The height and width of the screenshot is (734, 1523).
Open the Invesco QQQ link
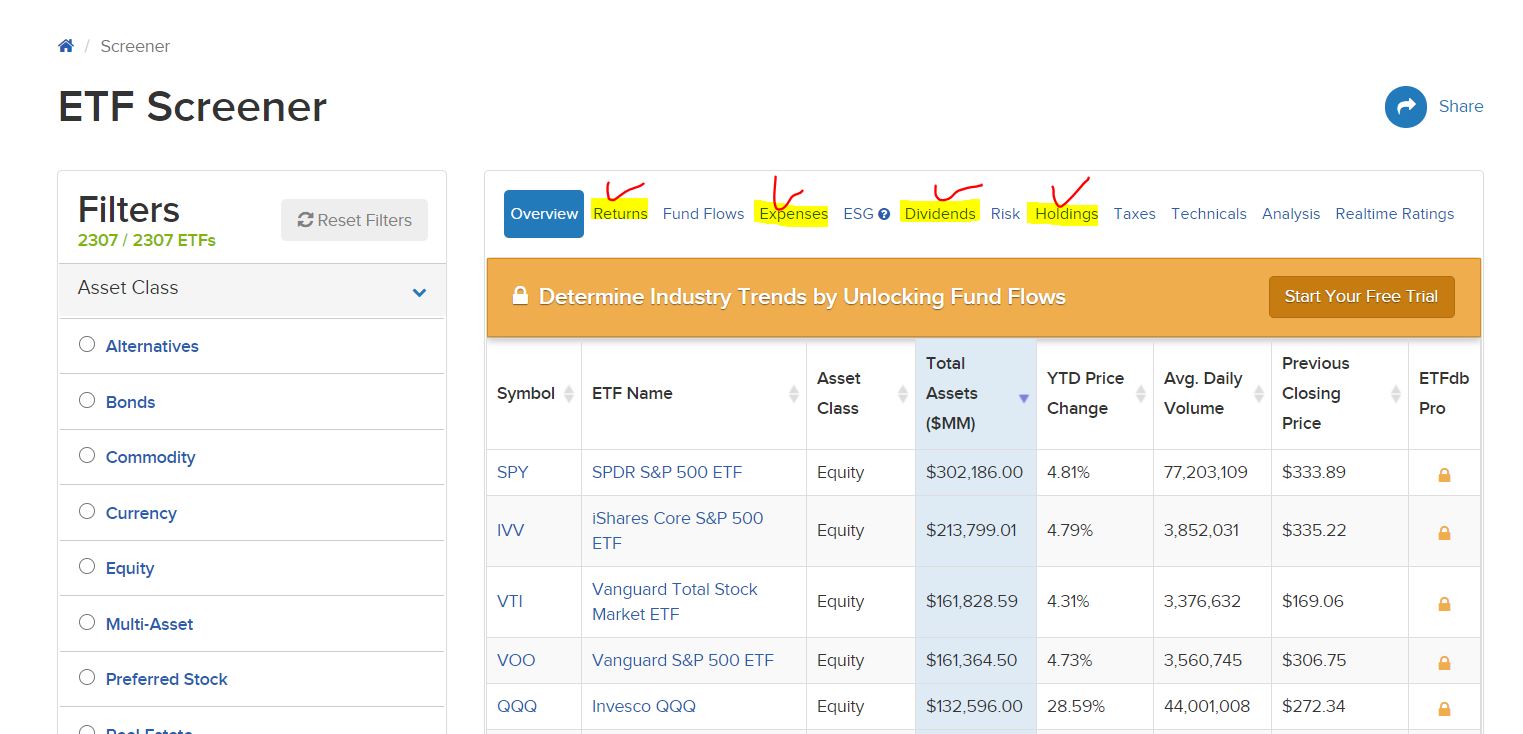coord(643,706)
